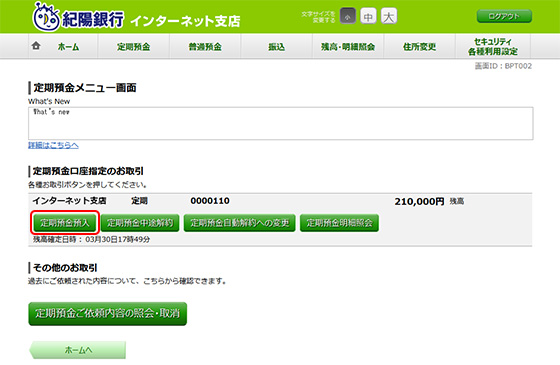Click inside the What's New text box

[x=281, y=123]
